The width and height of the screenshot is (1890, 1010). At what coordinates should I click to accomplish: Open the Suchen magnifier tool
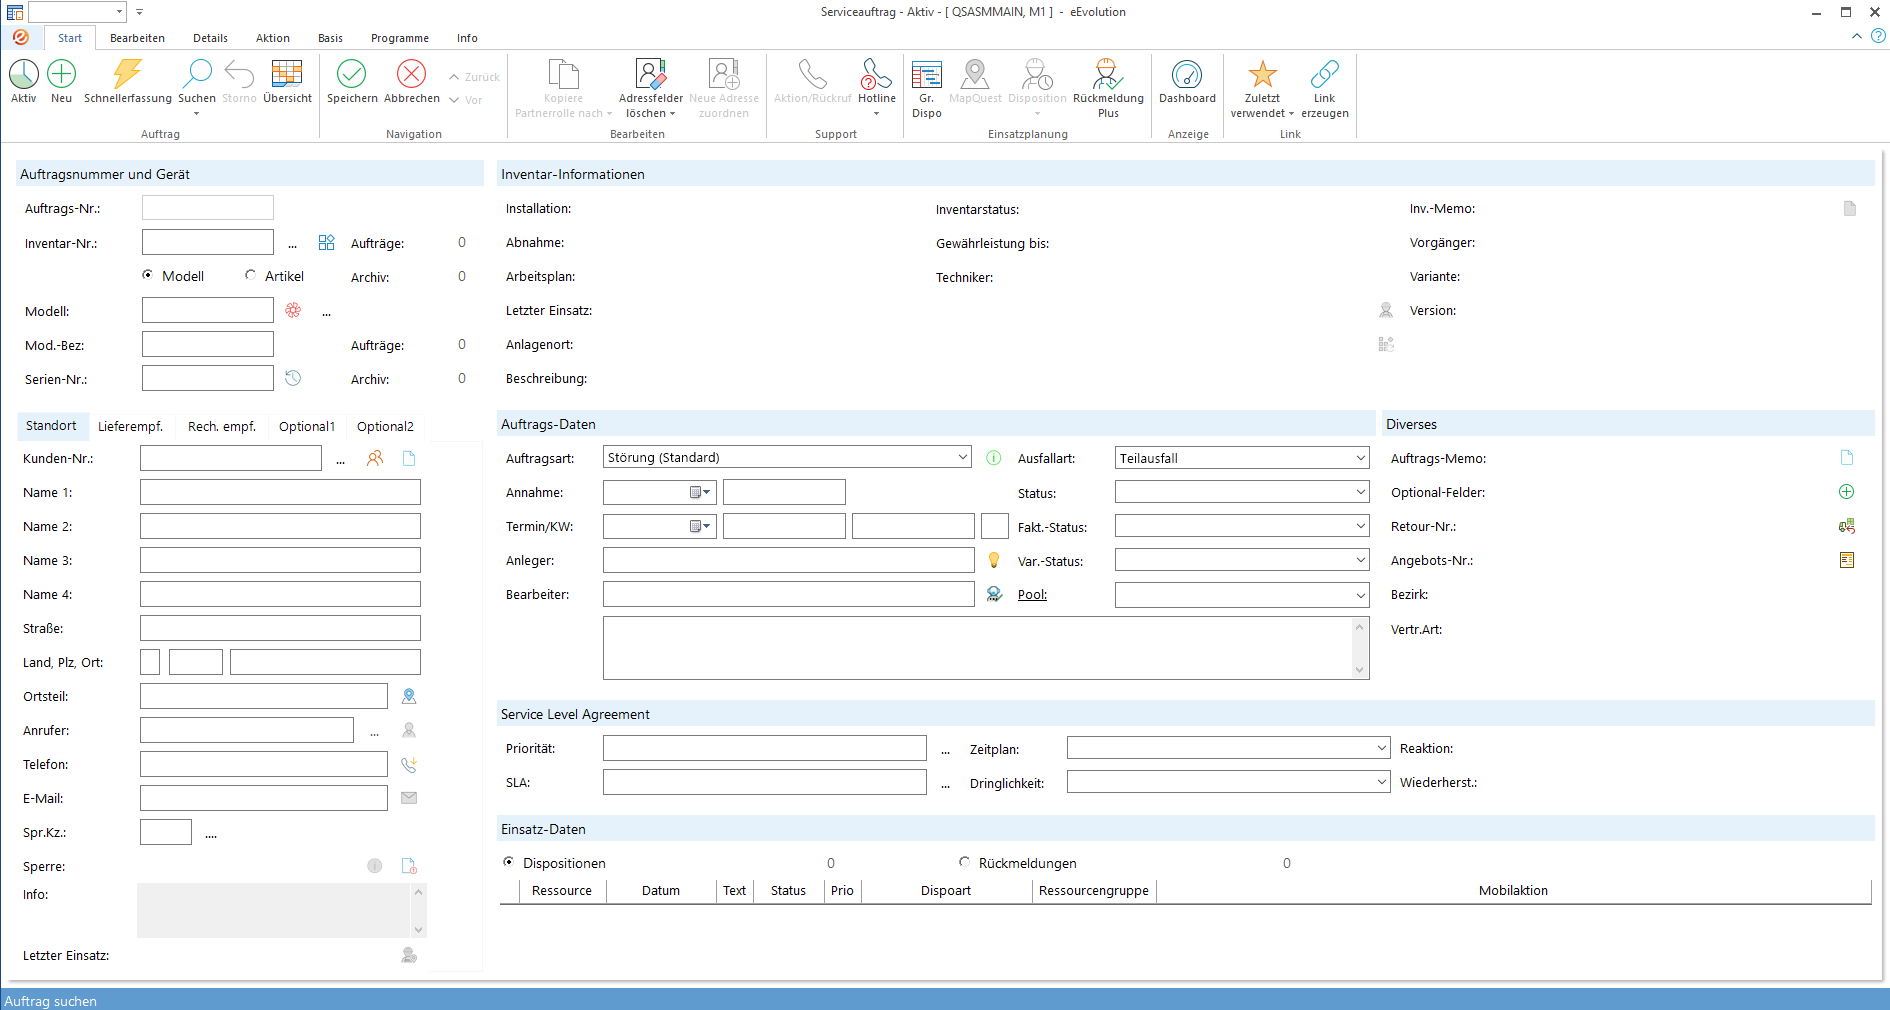click(197, 74)
